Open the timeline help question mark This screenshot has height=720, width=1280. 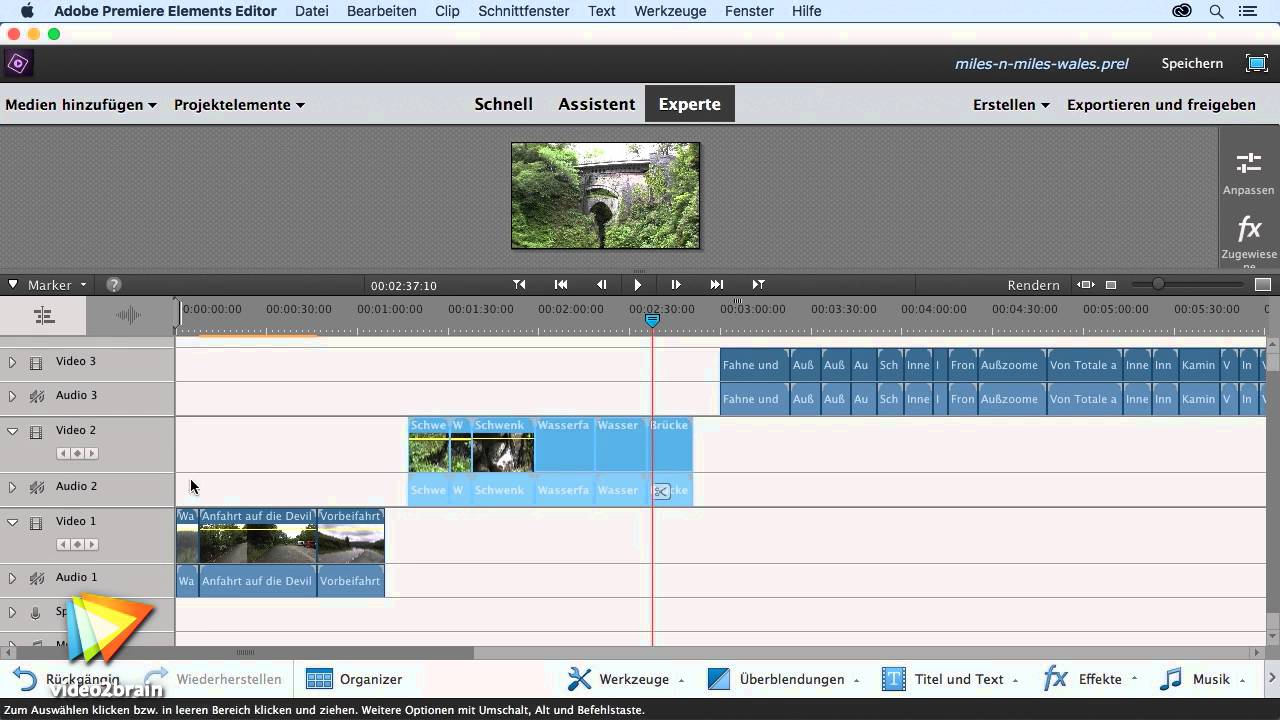click(x=114, y=285)
